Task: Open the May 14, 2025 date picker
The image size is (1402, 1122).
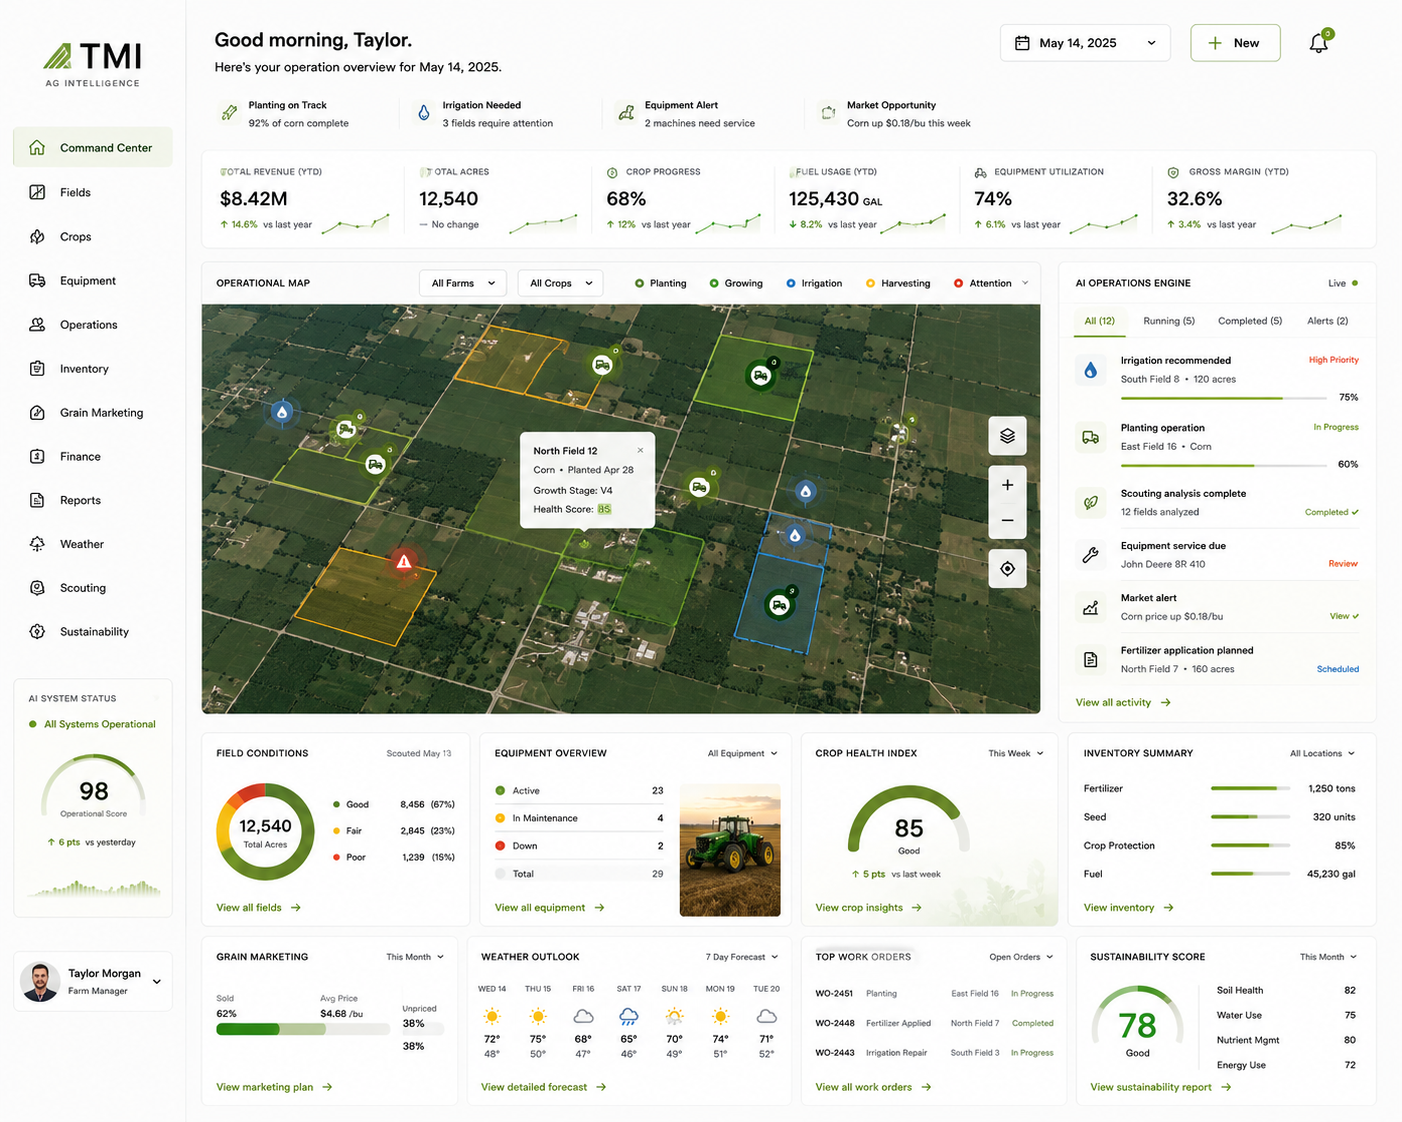Action: 1085,43
